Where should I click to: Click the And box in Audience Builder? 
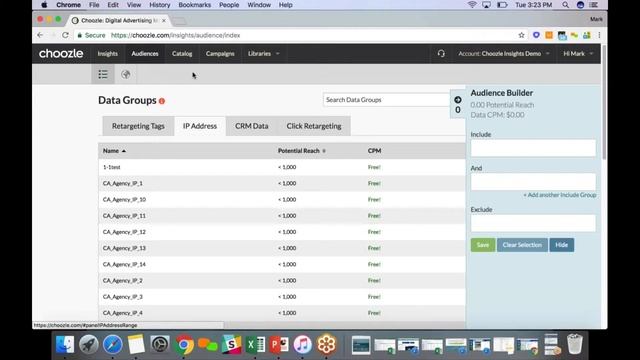533,182
